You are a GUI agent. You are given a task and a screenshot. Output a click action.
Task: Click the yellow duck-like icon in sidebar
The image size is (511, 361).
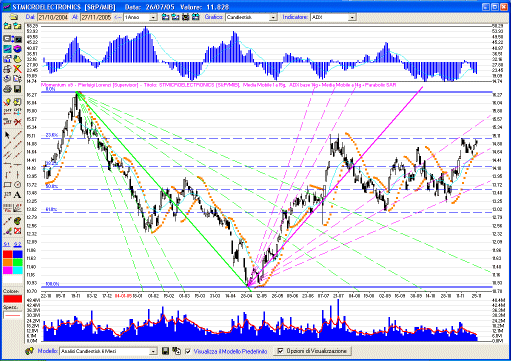click(17, 59)
